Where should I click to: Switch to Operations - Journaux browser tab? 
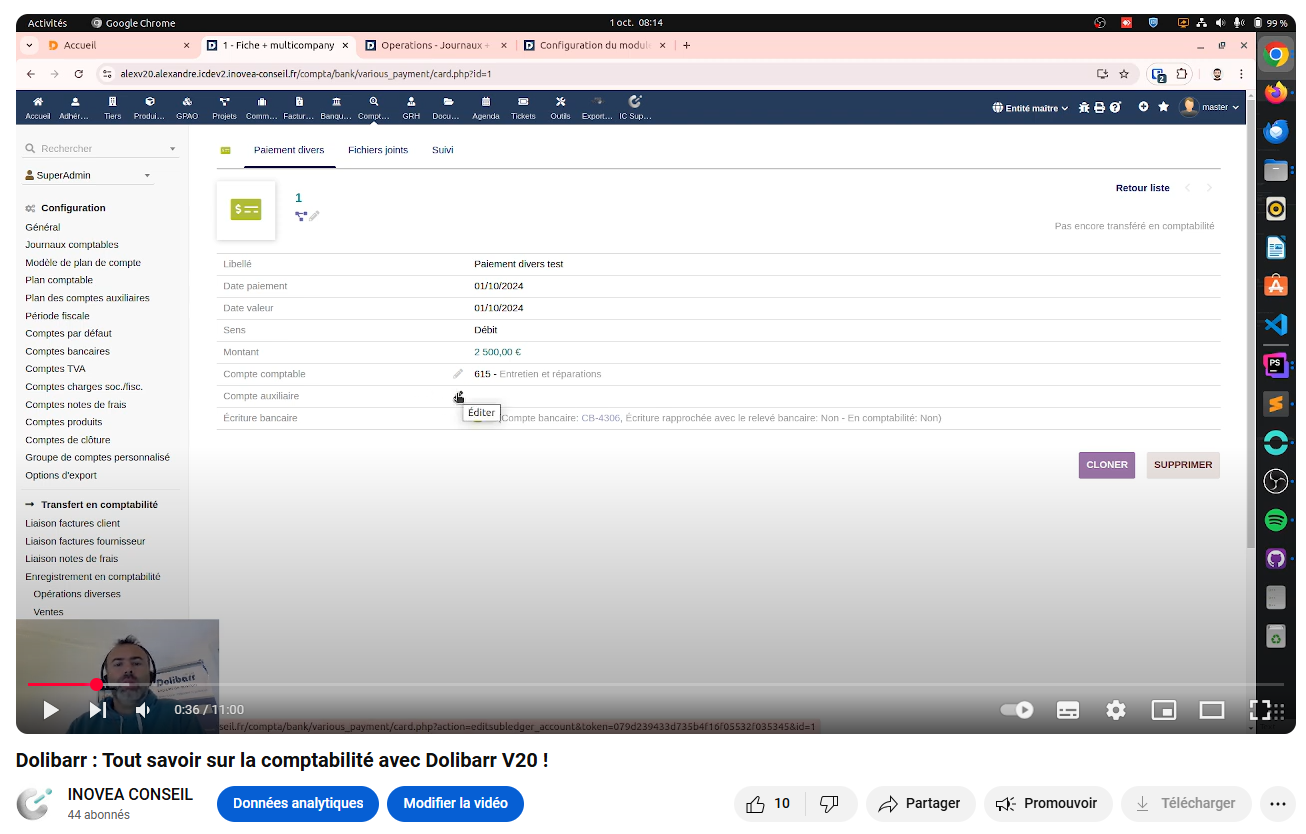click(435, 45)
